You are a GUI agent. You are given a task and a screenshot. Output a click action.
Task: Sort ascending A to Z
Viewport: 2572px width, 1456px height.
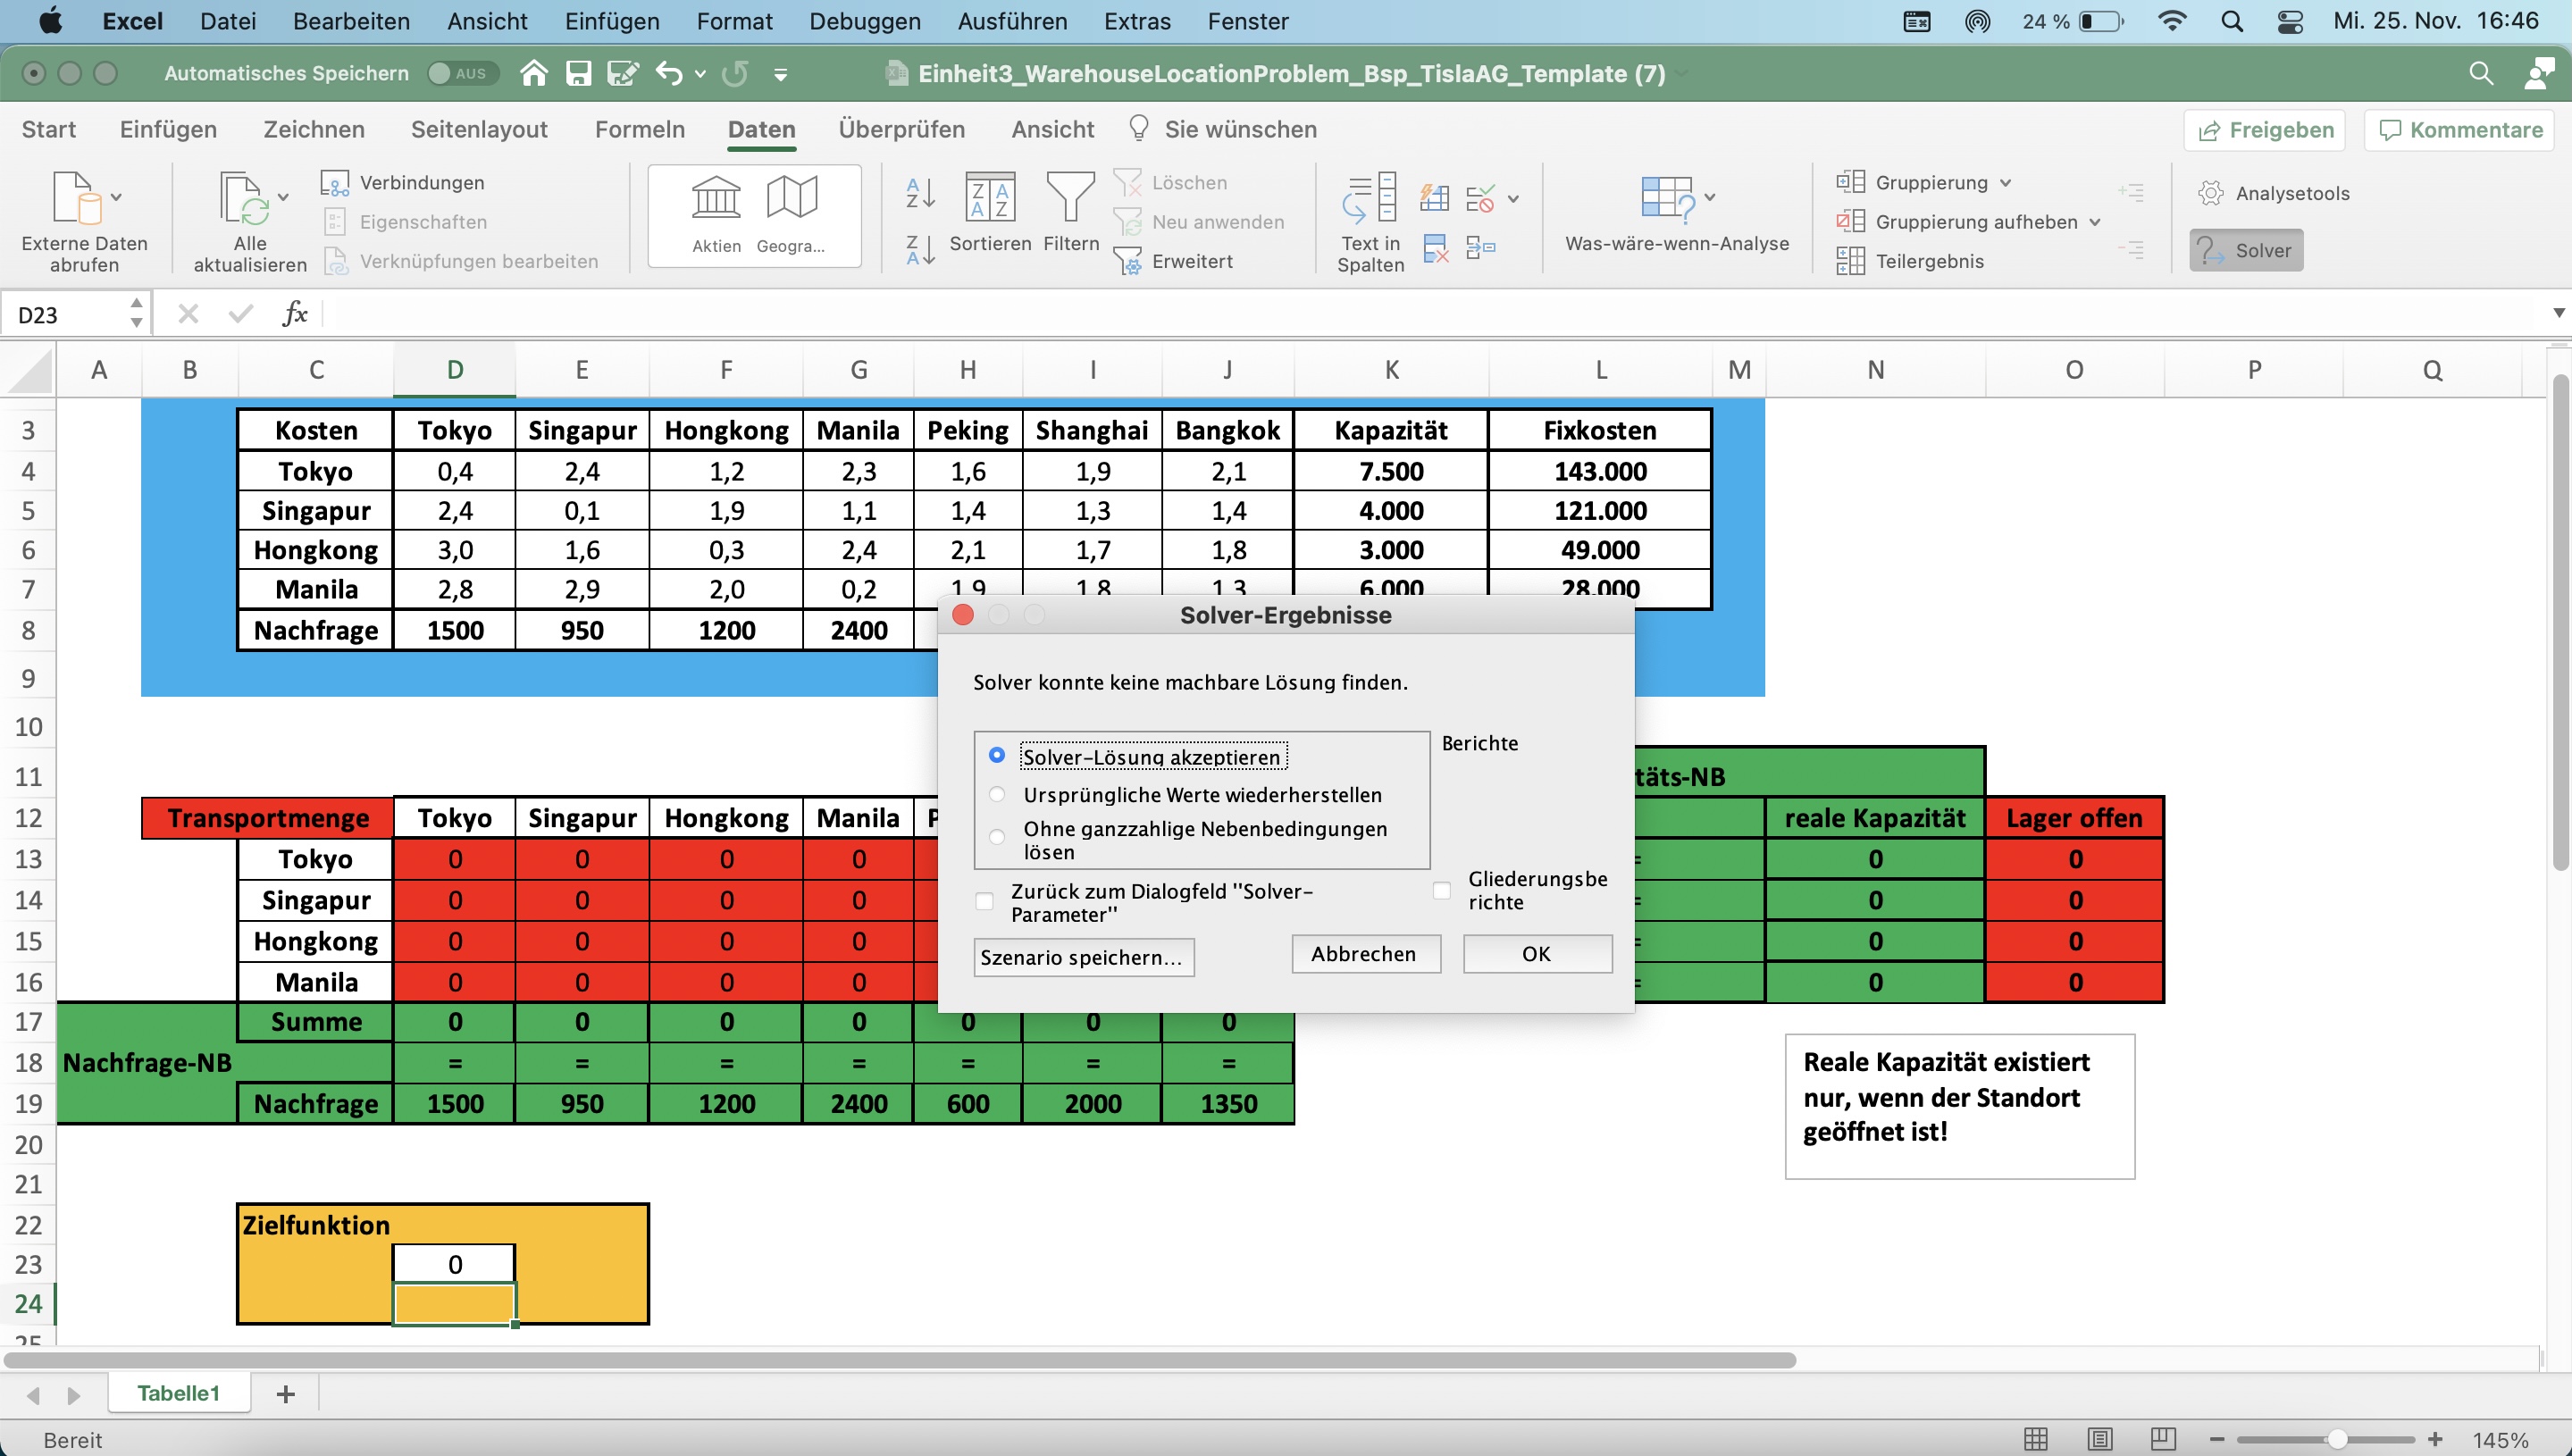(920, 192)
